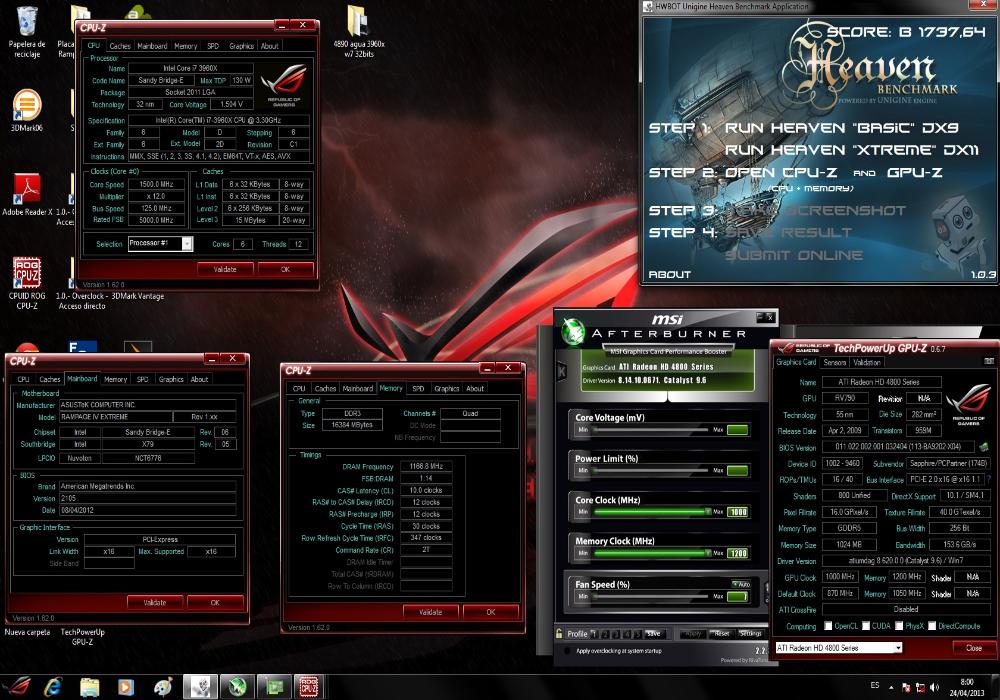Click the Core Clock value field 1000
The image size is (1000, 700).
tap(738, 512)
